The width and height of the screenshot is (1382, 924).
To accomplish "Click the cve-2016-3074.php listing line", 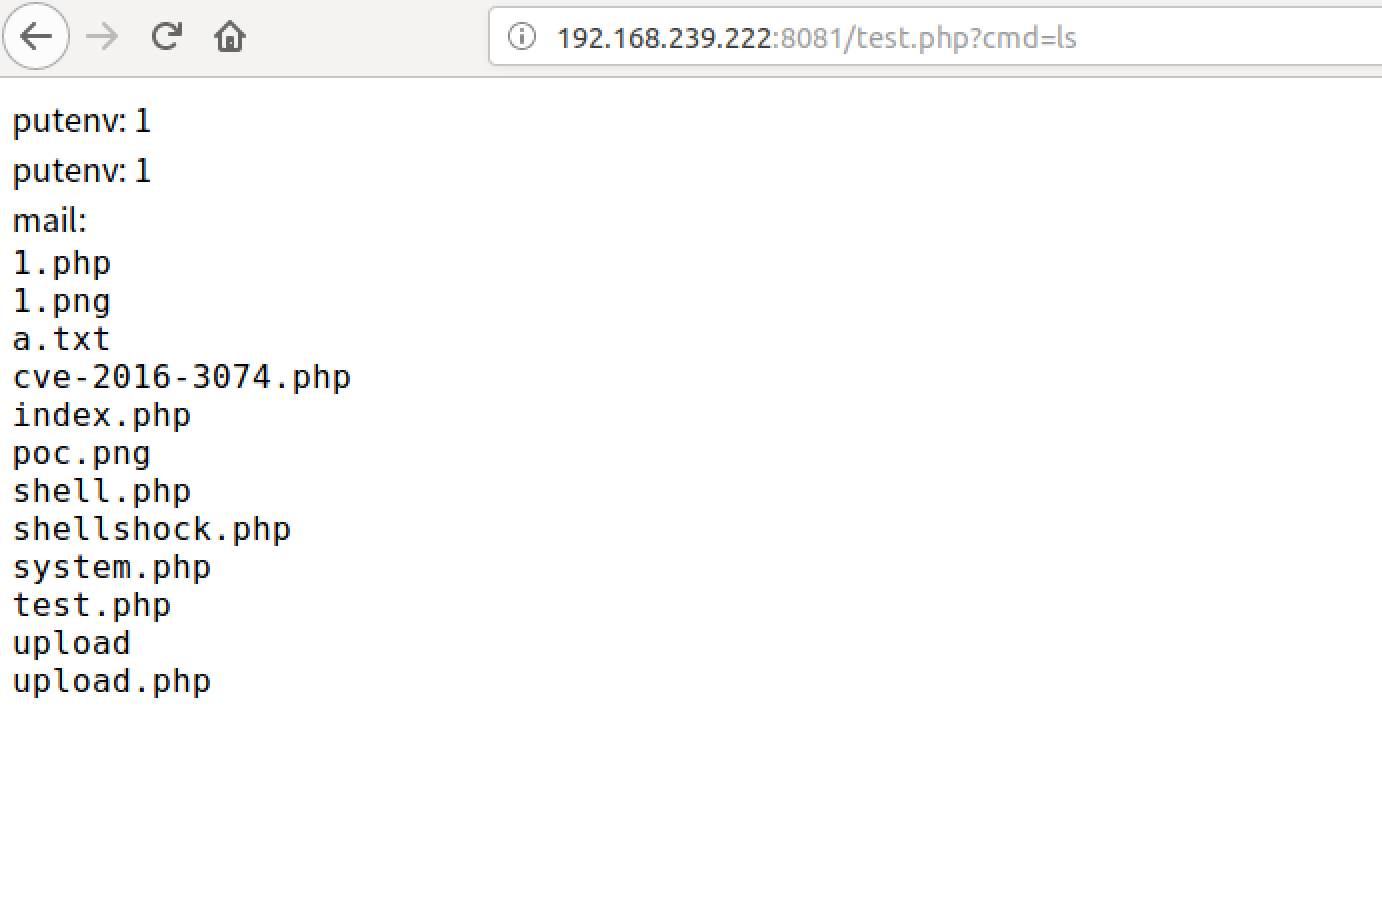I will 182,377.
